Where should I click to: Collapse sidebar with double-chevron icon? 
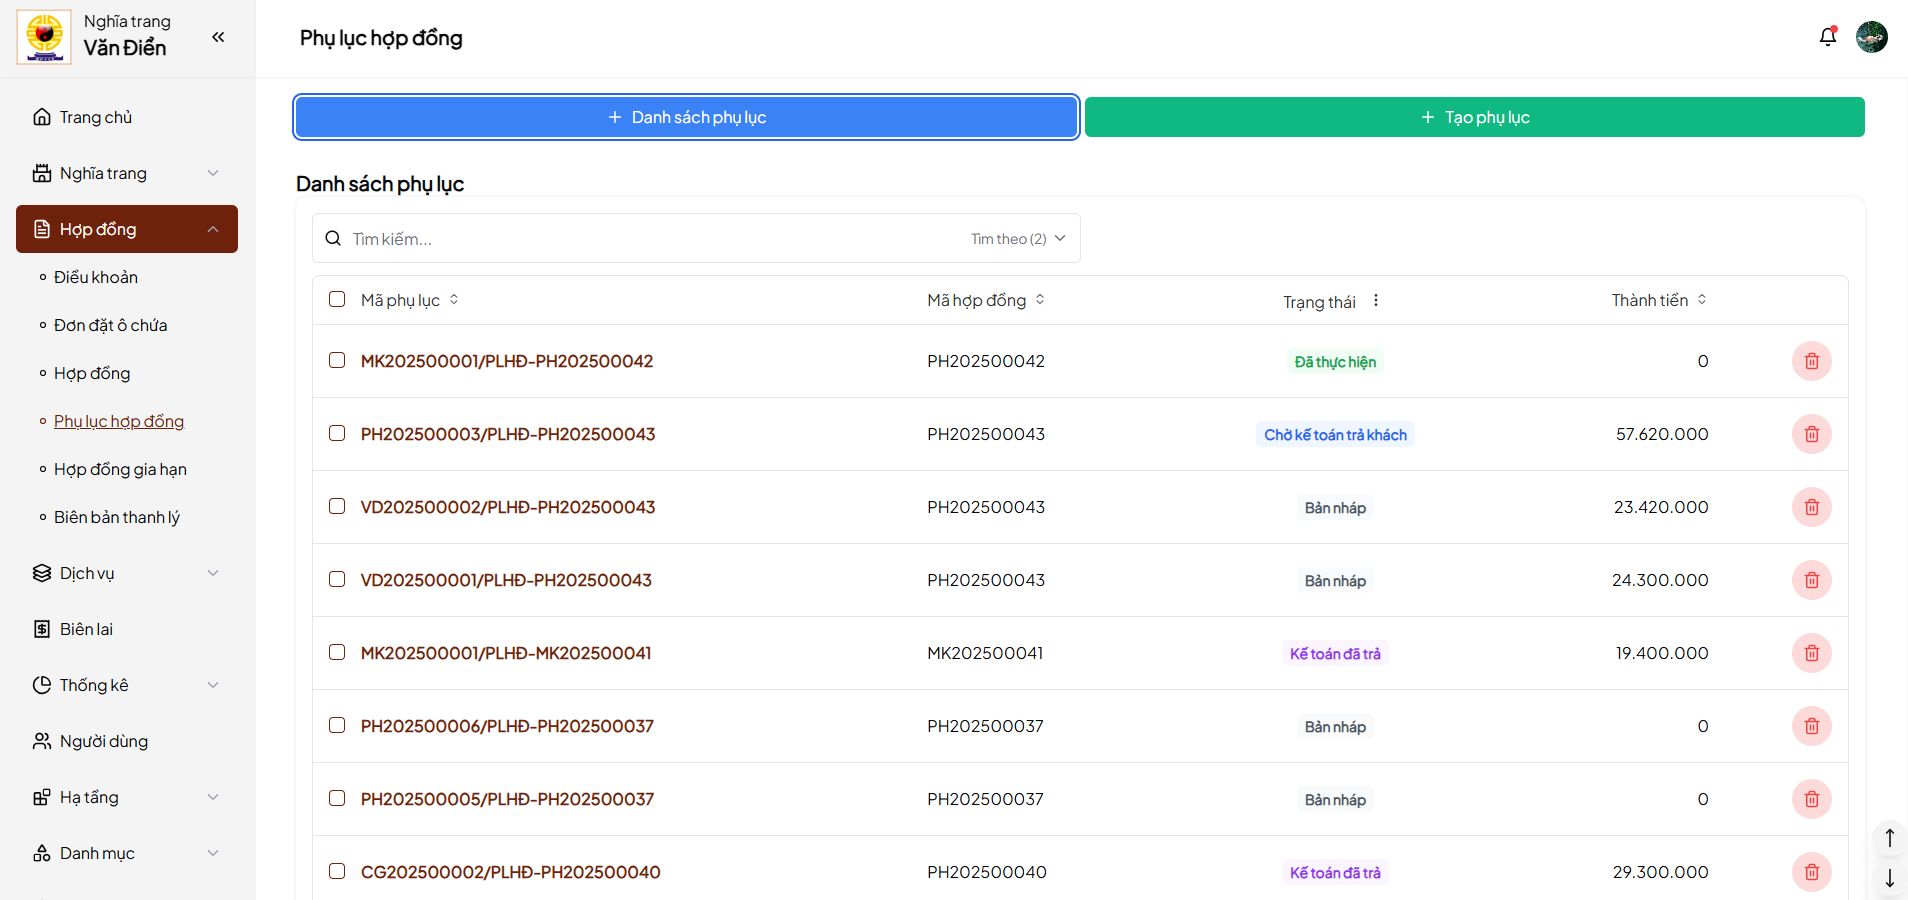click(x=218, y=37)
